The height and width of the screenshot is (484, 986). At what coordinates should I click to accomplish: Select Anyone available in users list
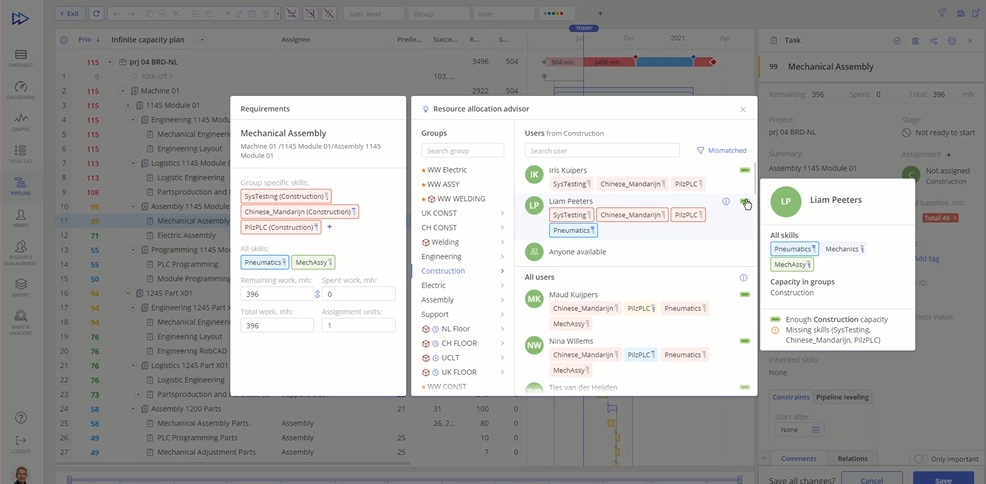pyautogui.click(x=578, y=252)
